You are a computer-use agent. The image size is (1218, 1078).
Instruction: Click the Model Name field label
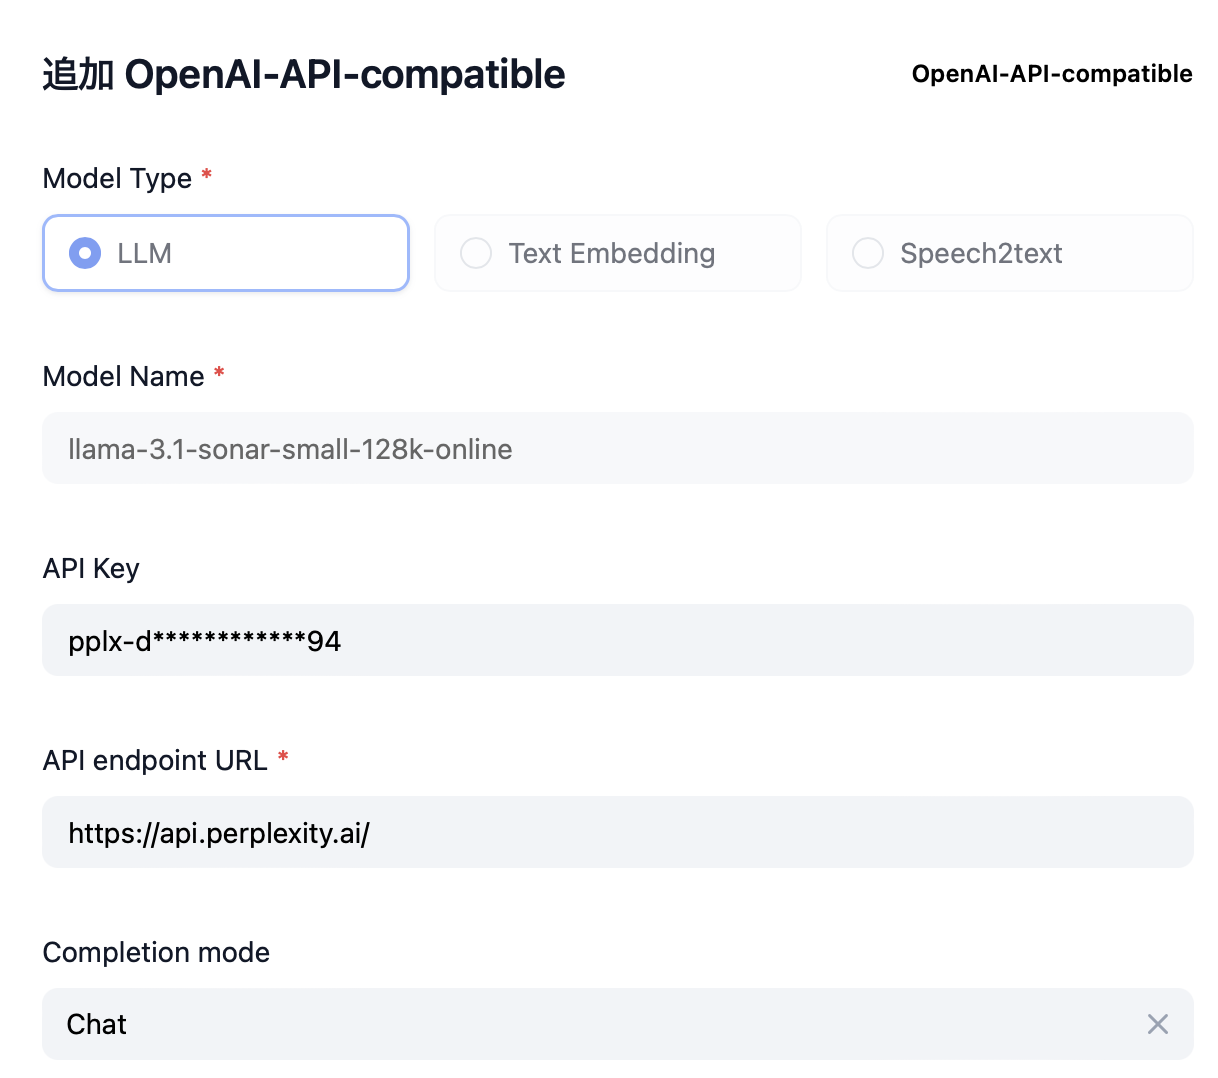pyautogui.click(x=123, y=376)
